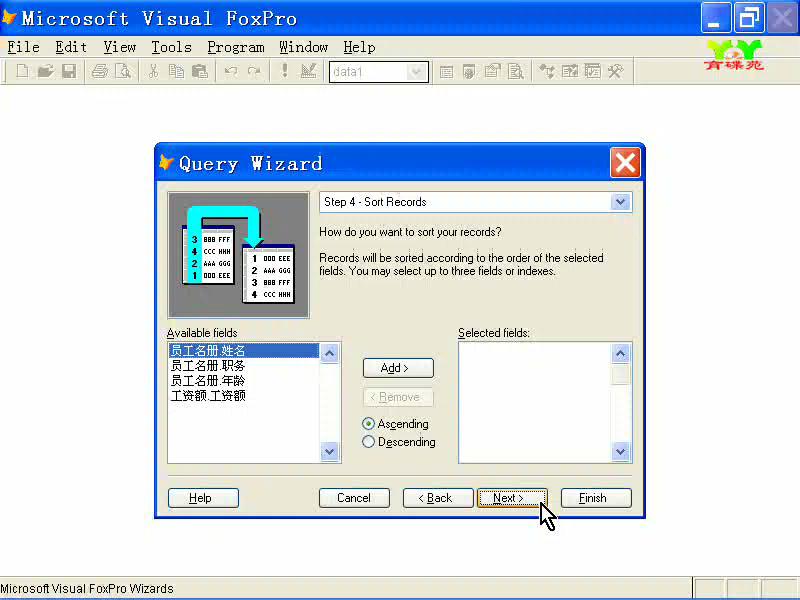Click the Open folder toolbar icon

click(45, 71)
